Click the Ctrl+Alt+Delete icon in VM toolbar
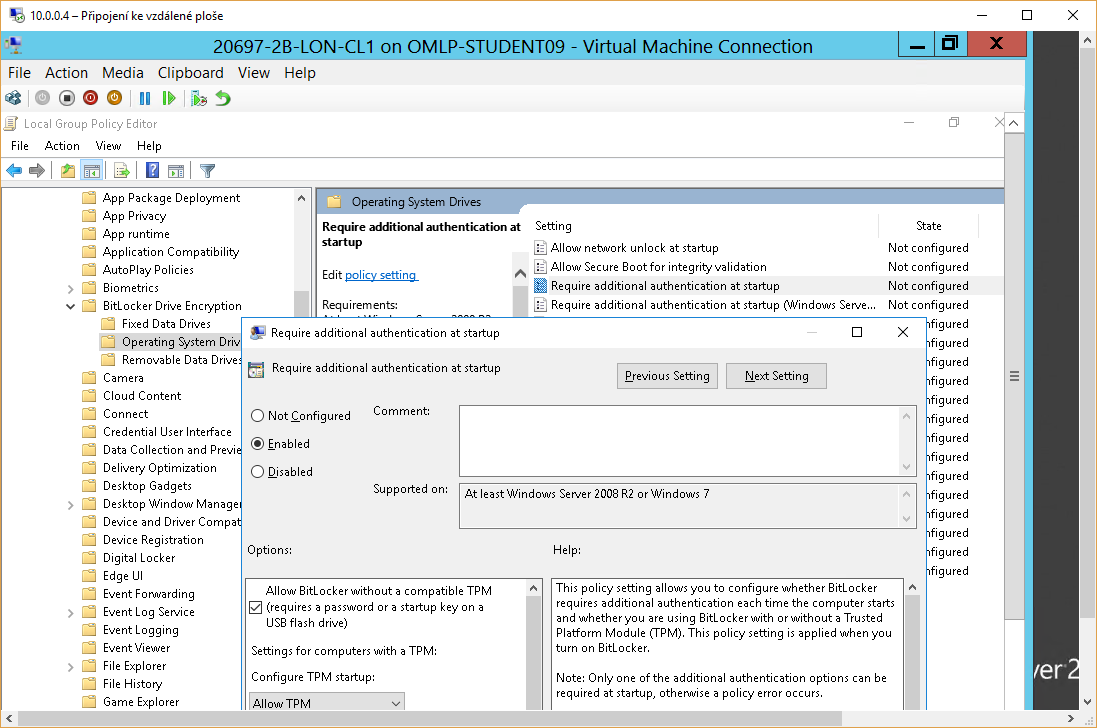This screenshot has width=1097, height=728. [x=13, y=99]
